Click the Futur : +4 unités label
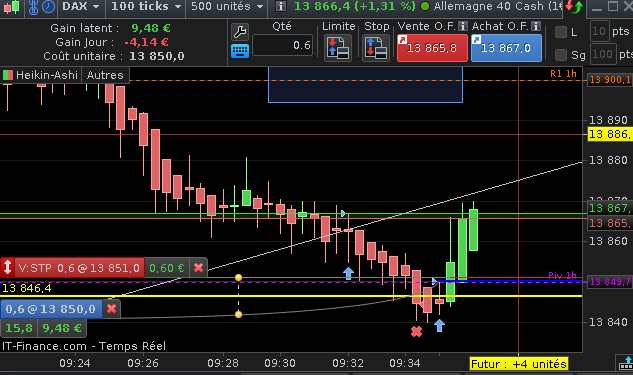The width and height of the screenshot is (633, 375). (519, 364)
